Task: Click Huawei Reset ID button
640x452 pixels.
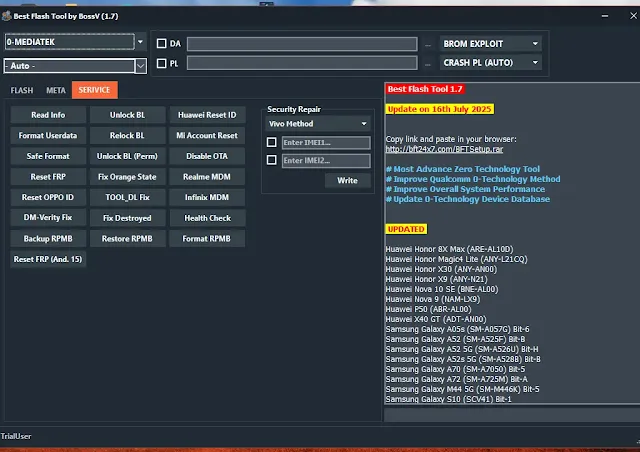Action: click(207, 115)
